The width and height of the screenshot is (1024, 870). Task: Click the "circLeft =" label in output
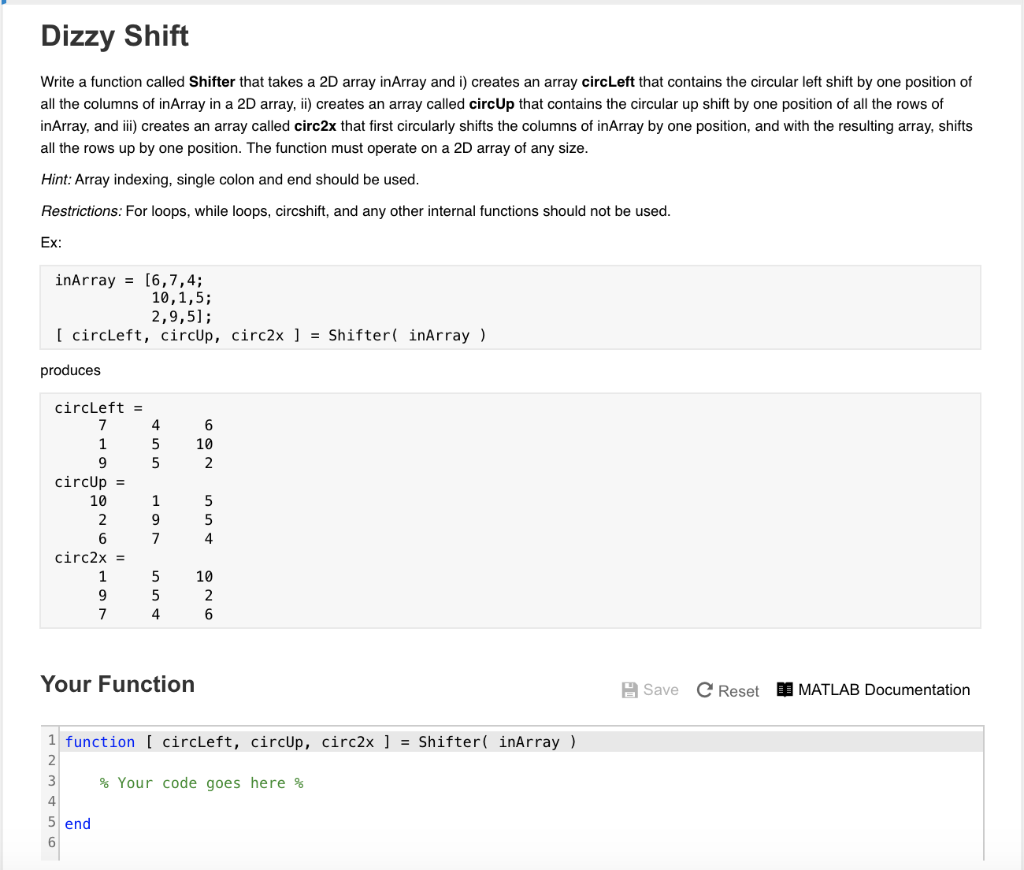point(99,408)
